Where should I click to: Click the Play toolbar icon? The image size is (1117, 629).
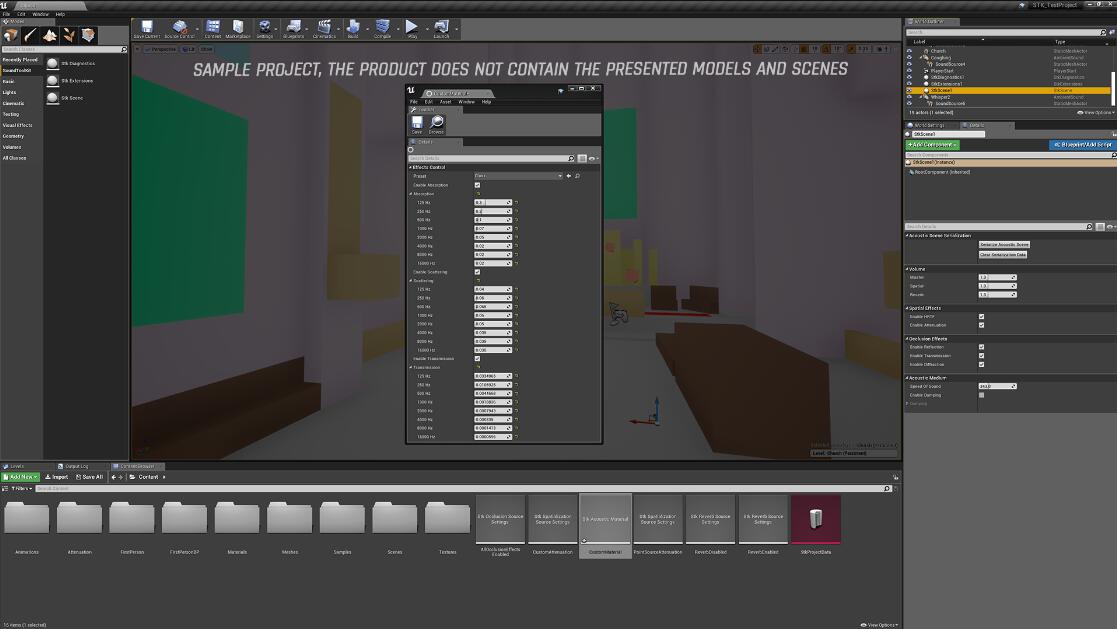click(412, 27)
